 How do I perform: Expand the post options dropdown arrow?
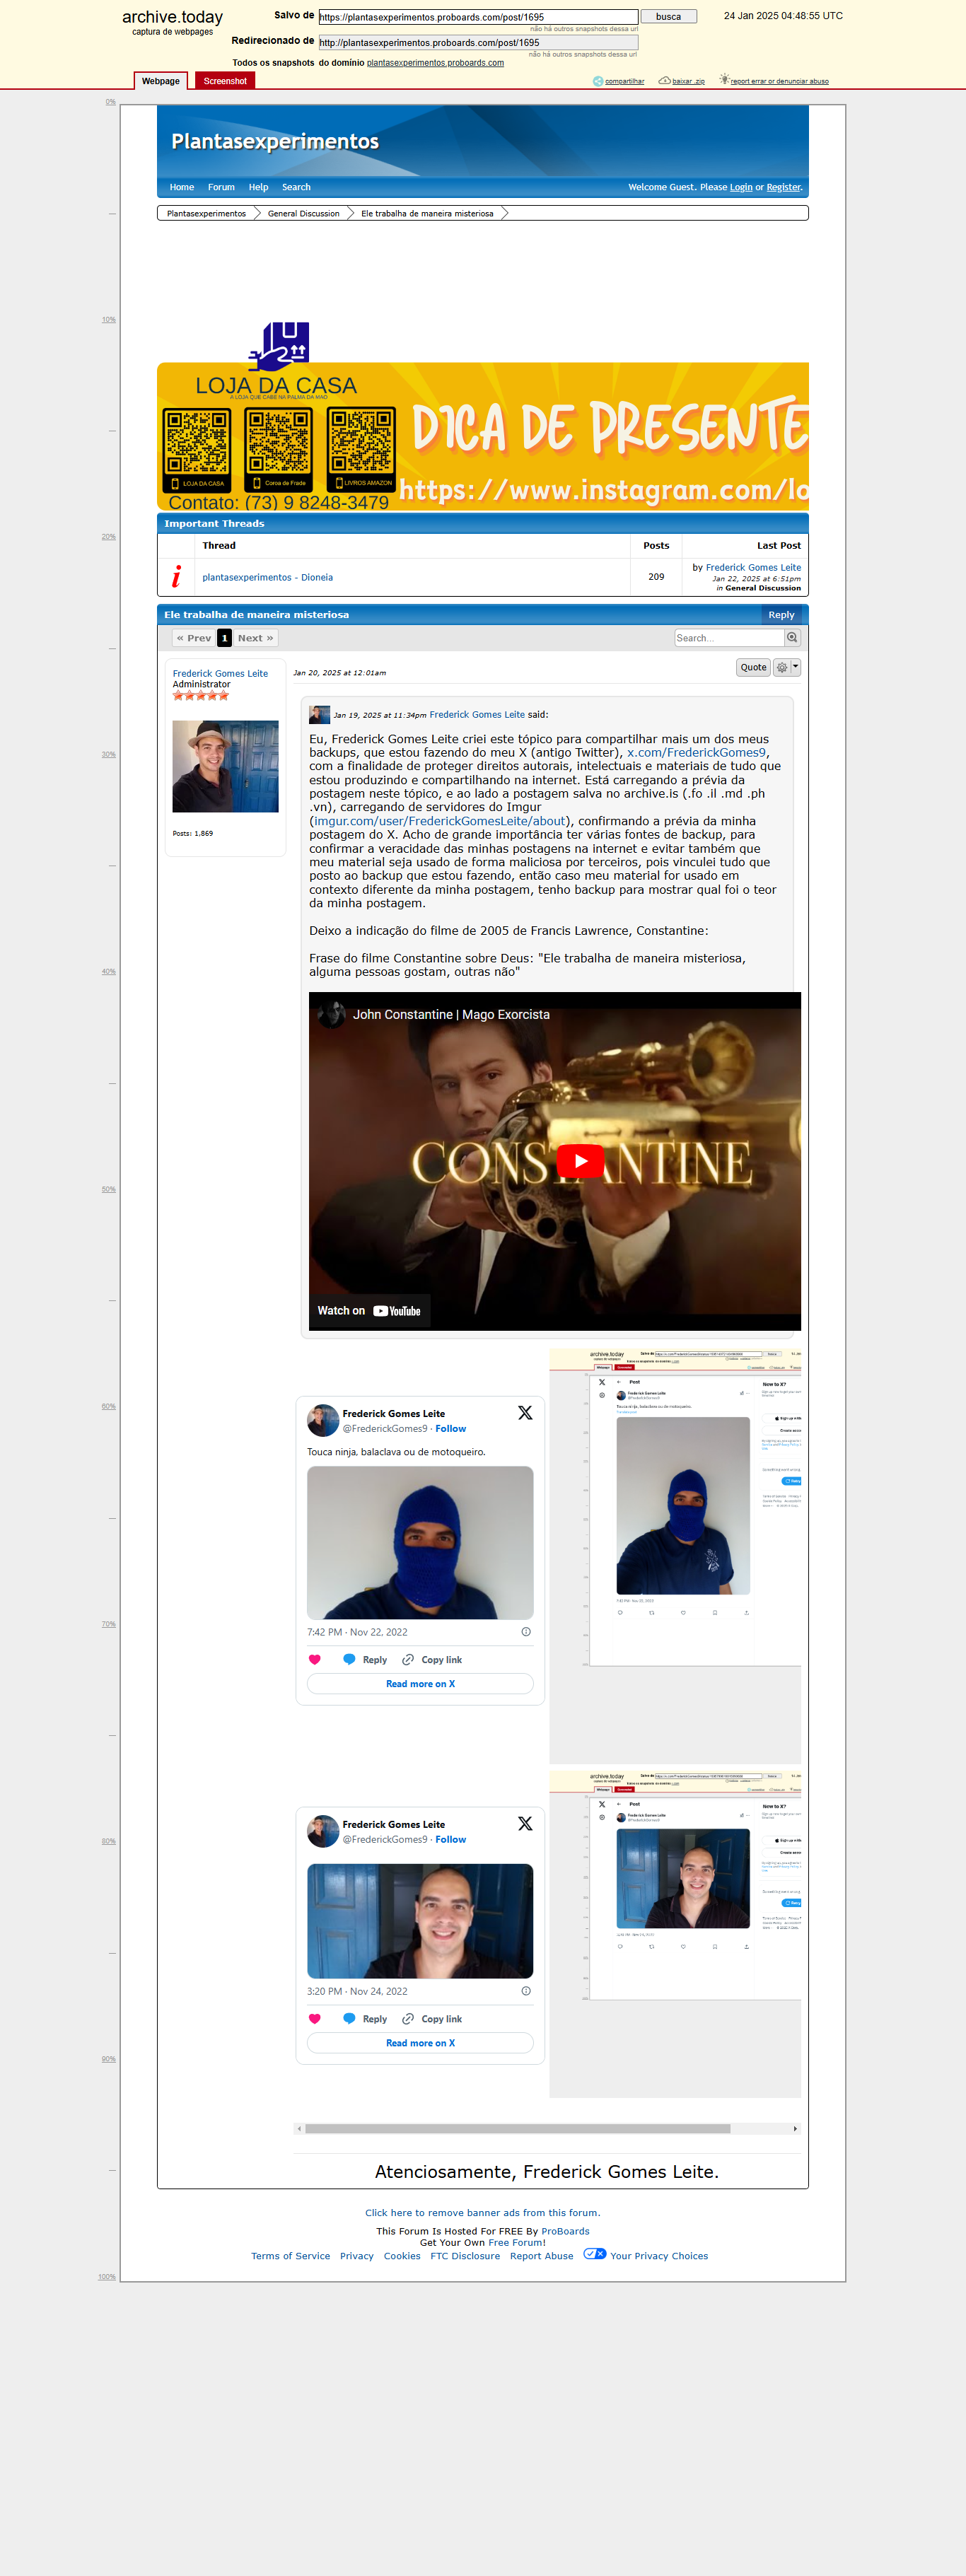[x=796, y=667]
